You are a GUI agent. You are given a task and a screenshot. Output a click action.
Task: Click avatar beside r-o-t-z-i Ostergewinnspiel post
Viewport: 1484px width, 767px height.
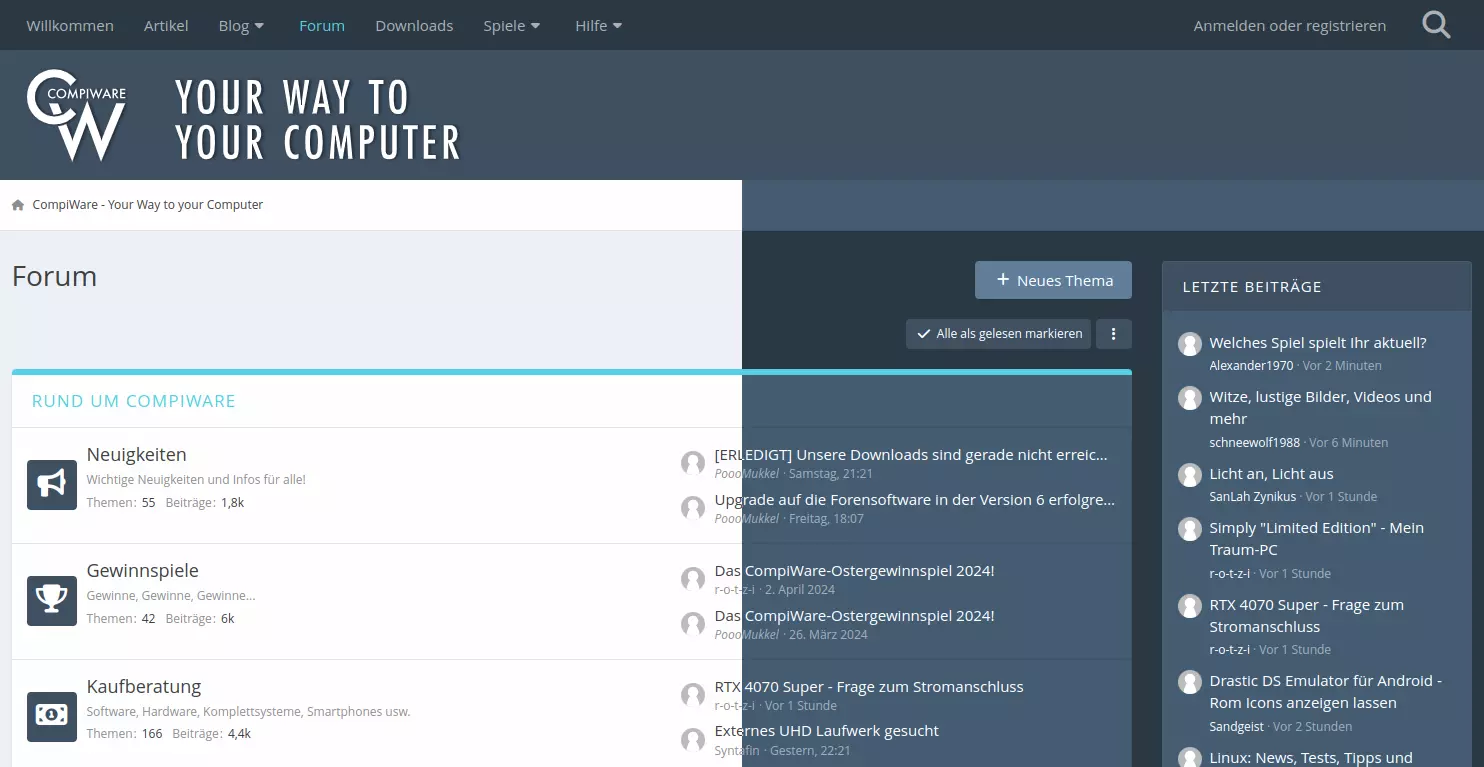pos(693,579)
